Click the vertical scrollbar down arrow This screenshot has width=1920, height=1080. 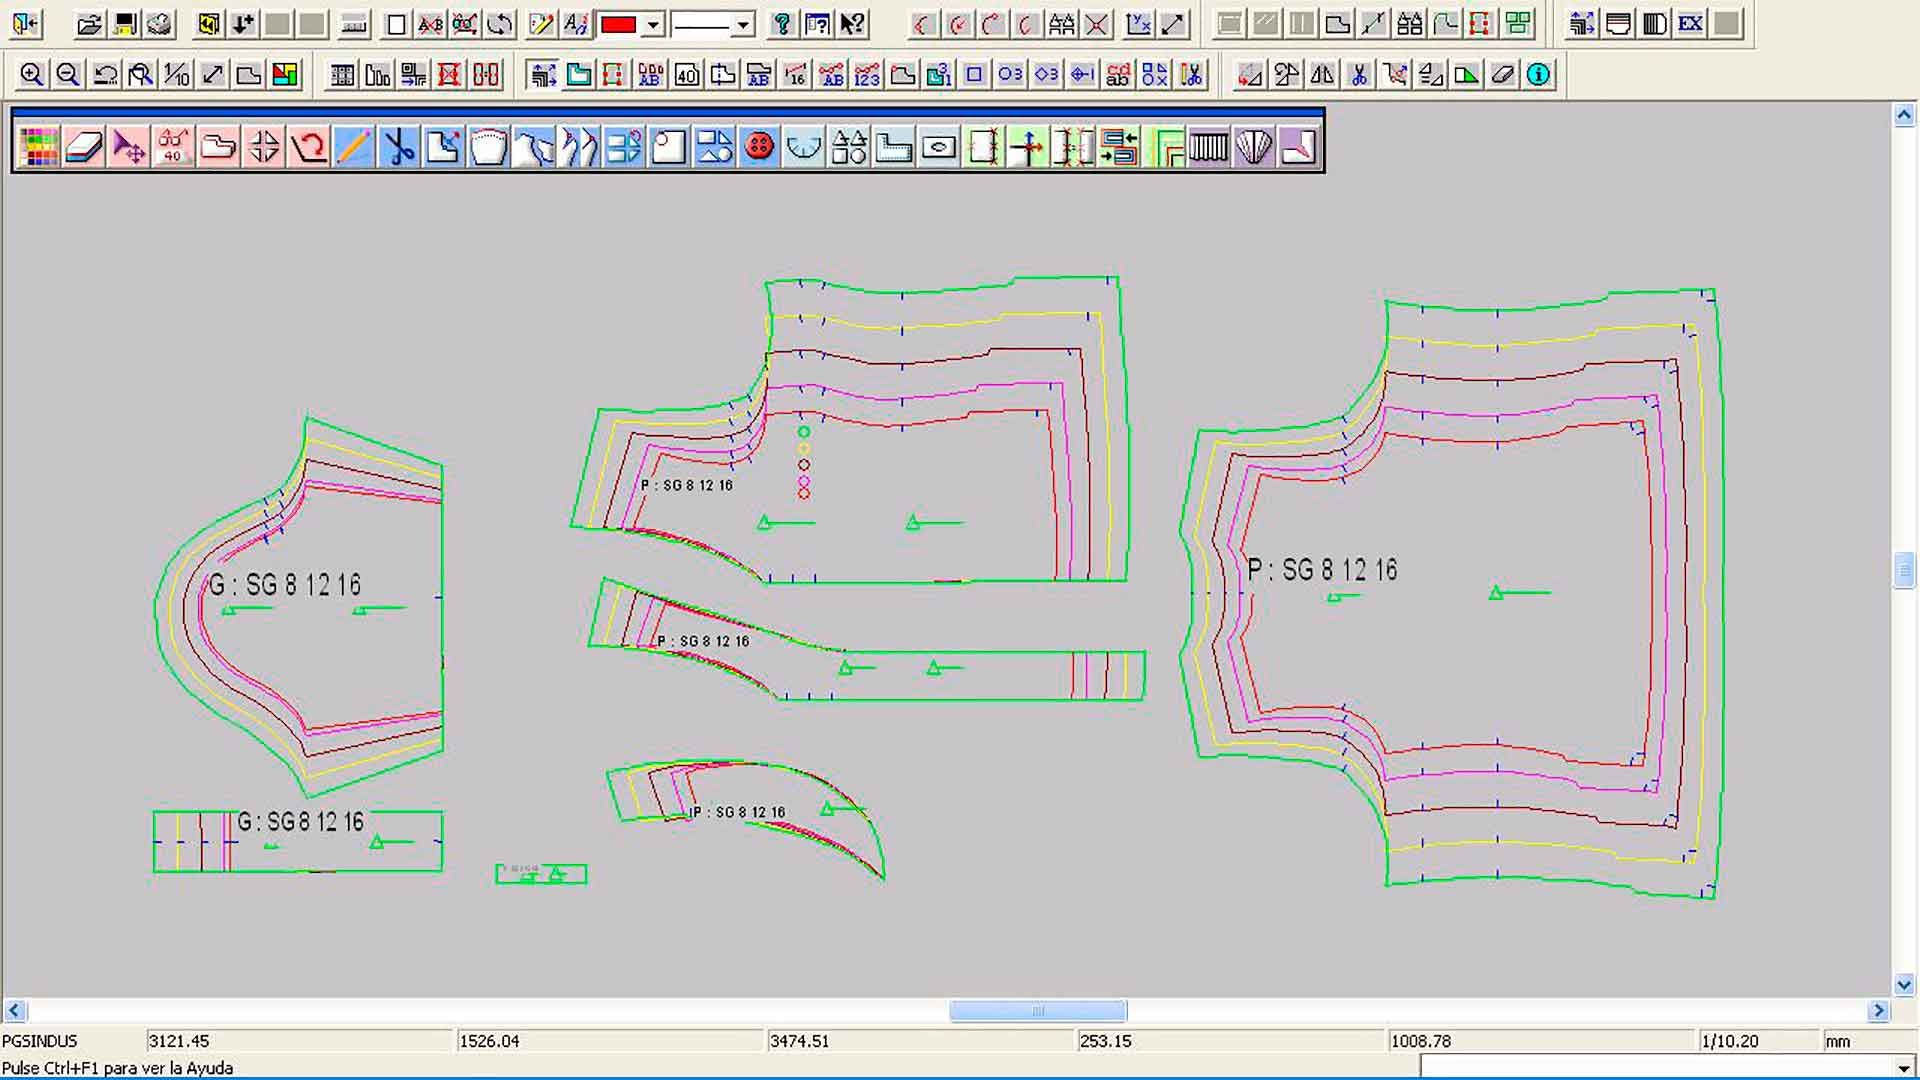pos(1903,984)
